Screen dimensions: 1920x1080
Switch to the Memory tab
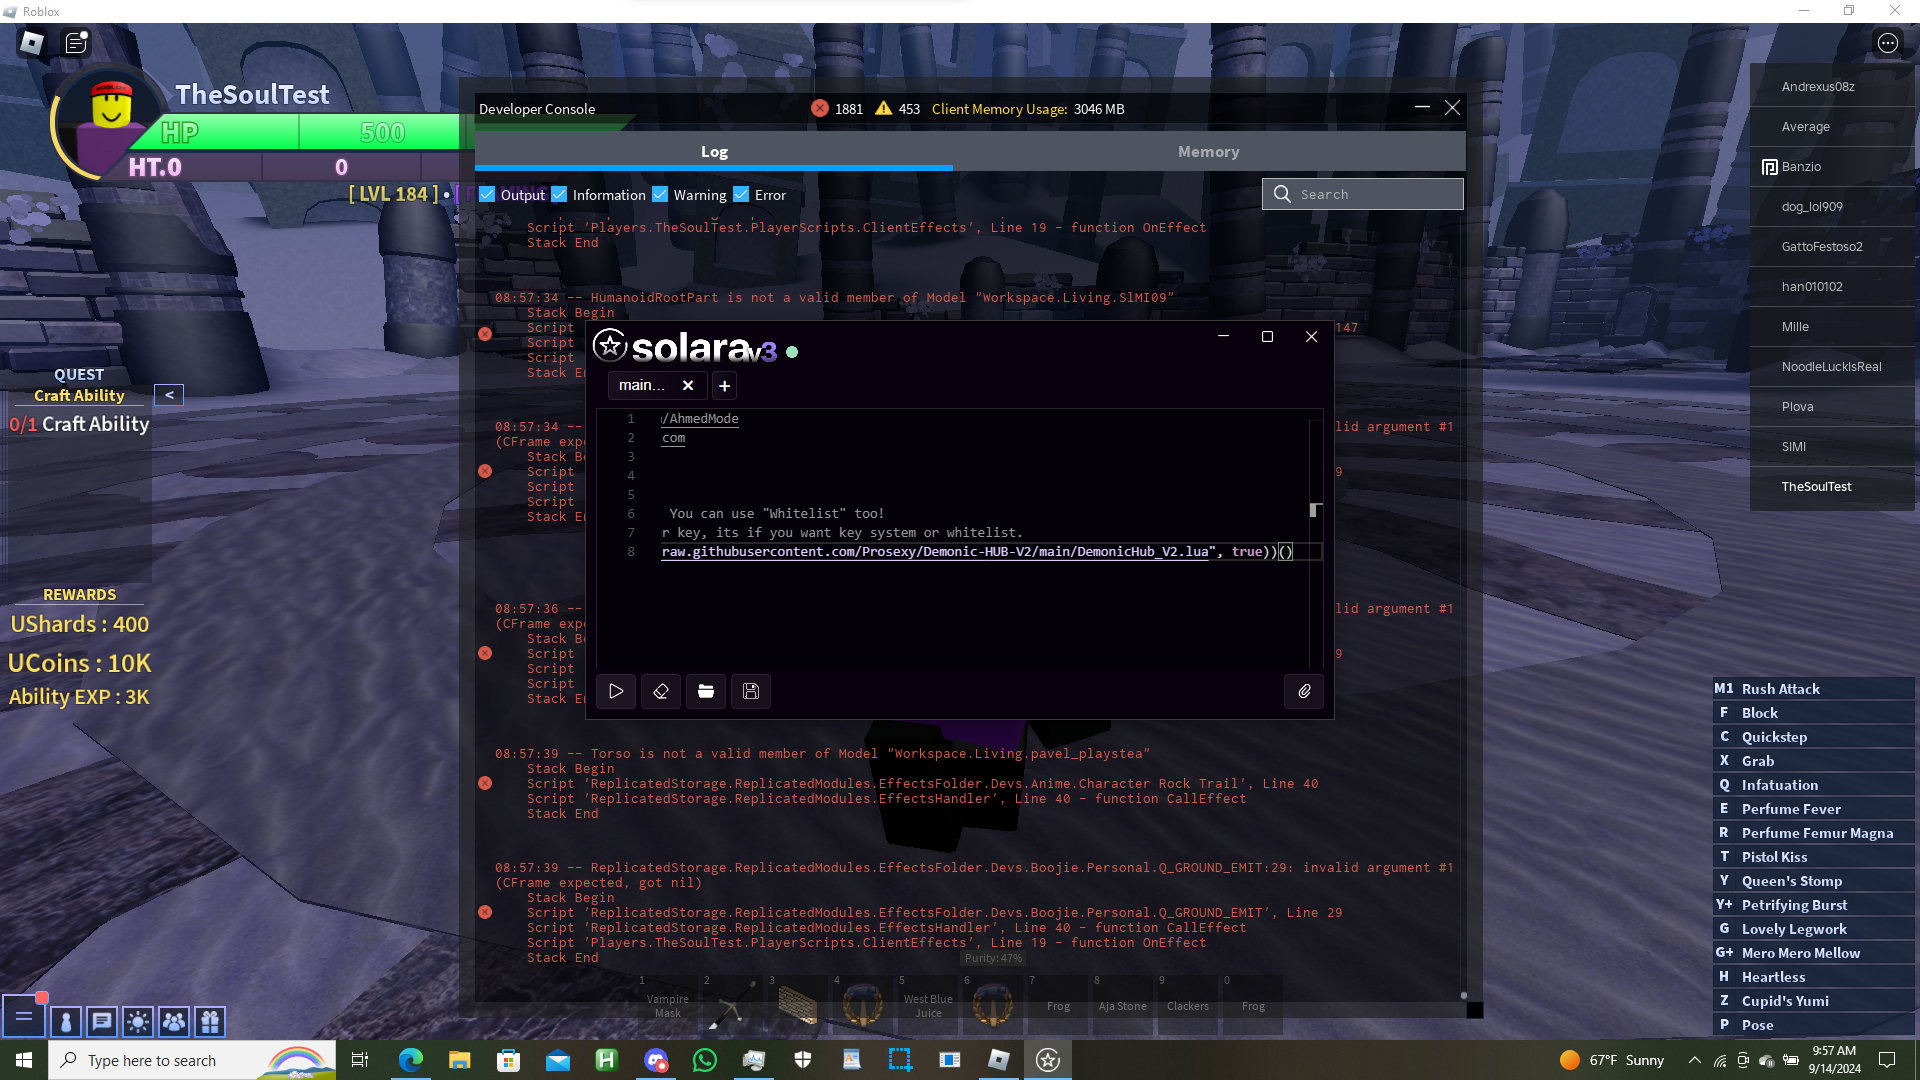point(1208,152)
